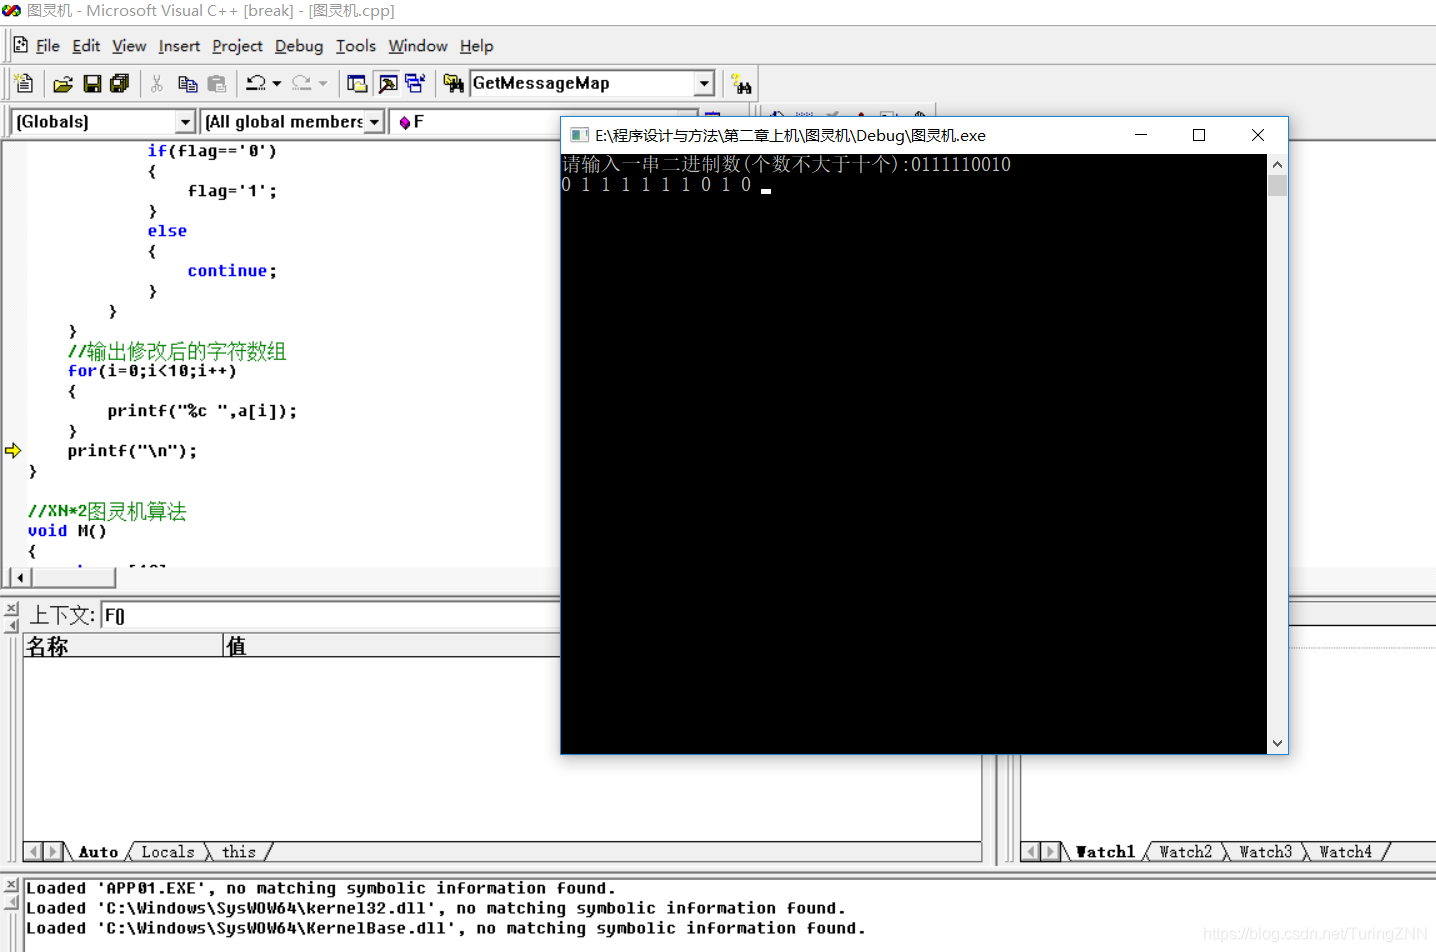Open the Undo history dropdown arrow
This screenshot has height=952, width=1436.
pos(277,84)
